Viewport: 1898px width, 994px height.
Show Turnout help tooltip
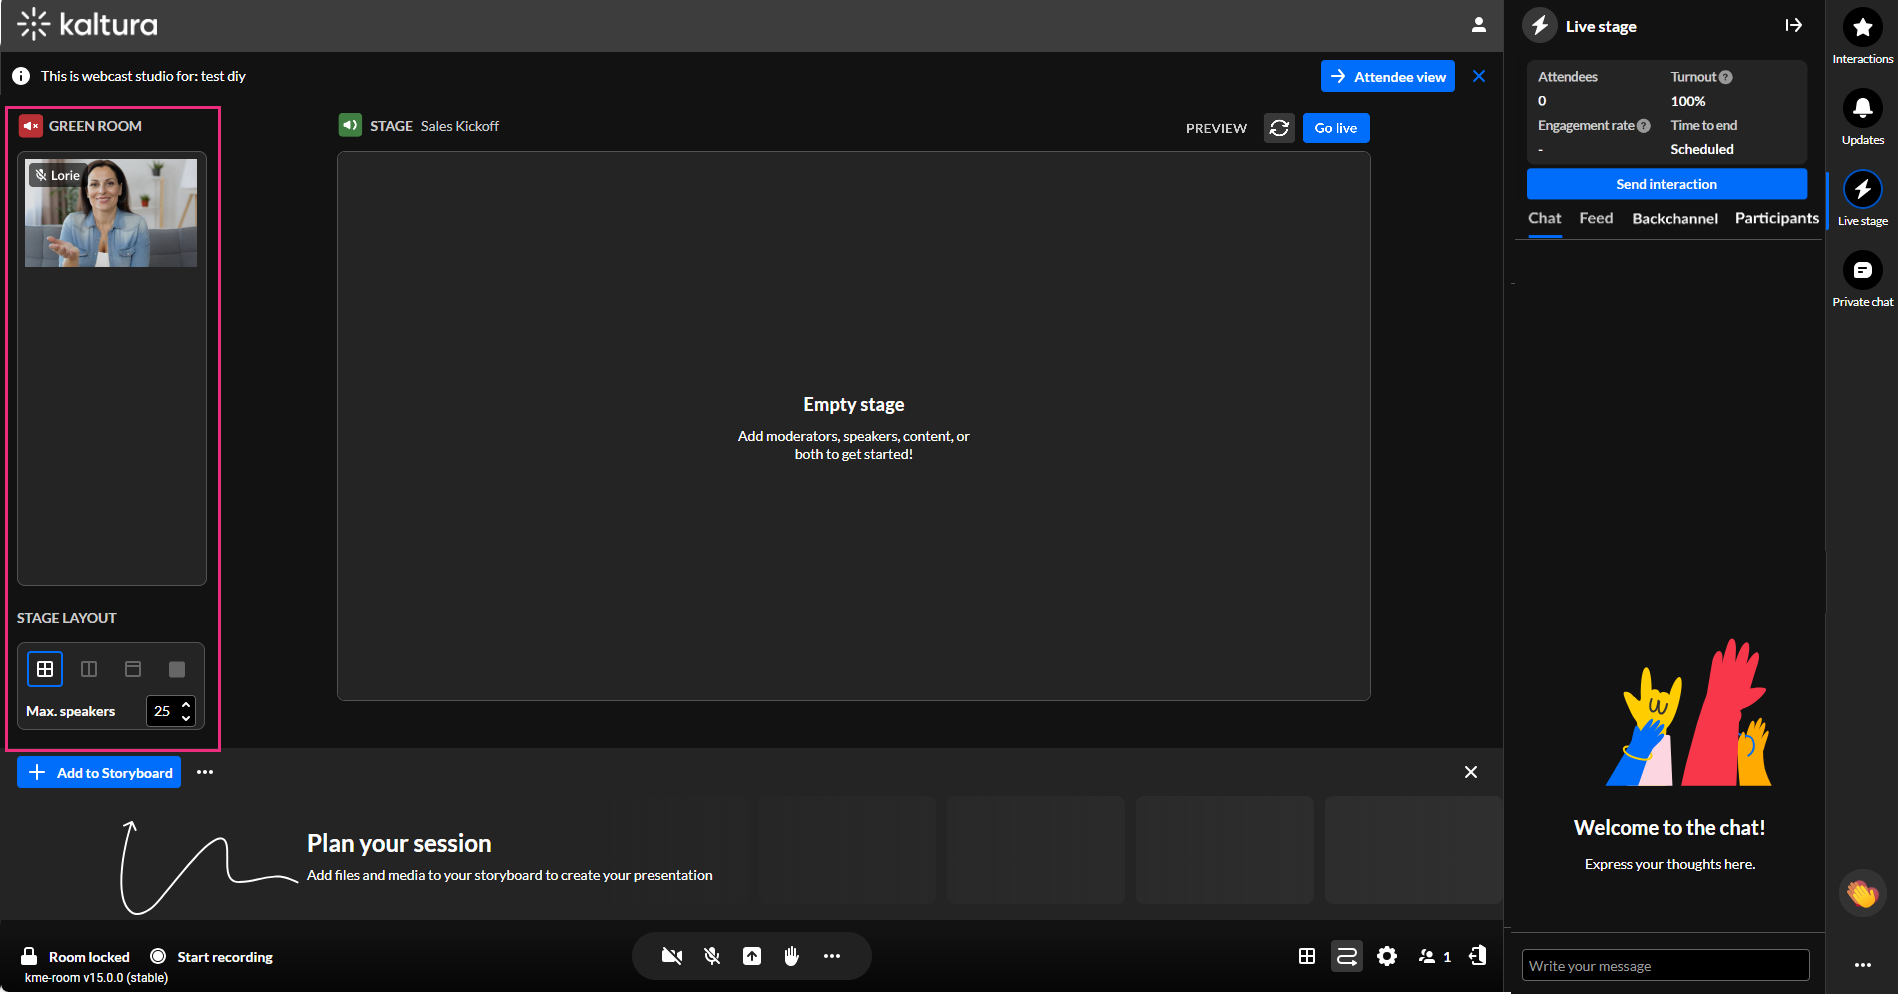[x=1726, y=77]
